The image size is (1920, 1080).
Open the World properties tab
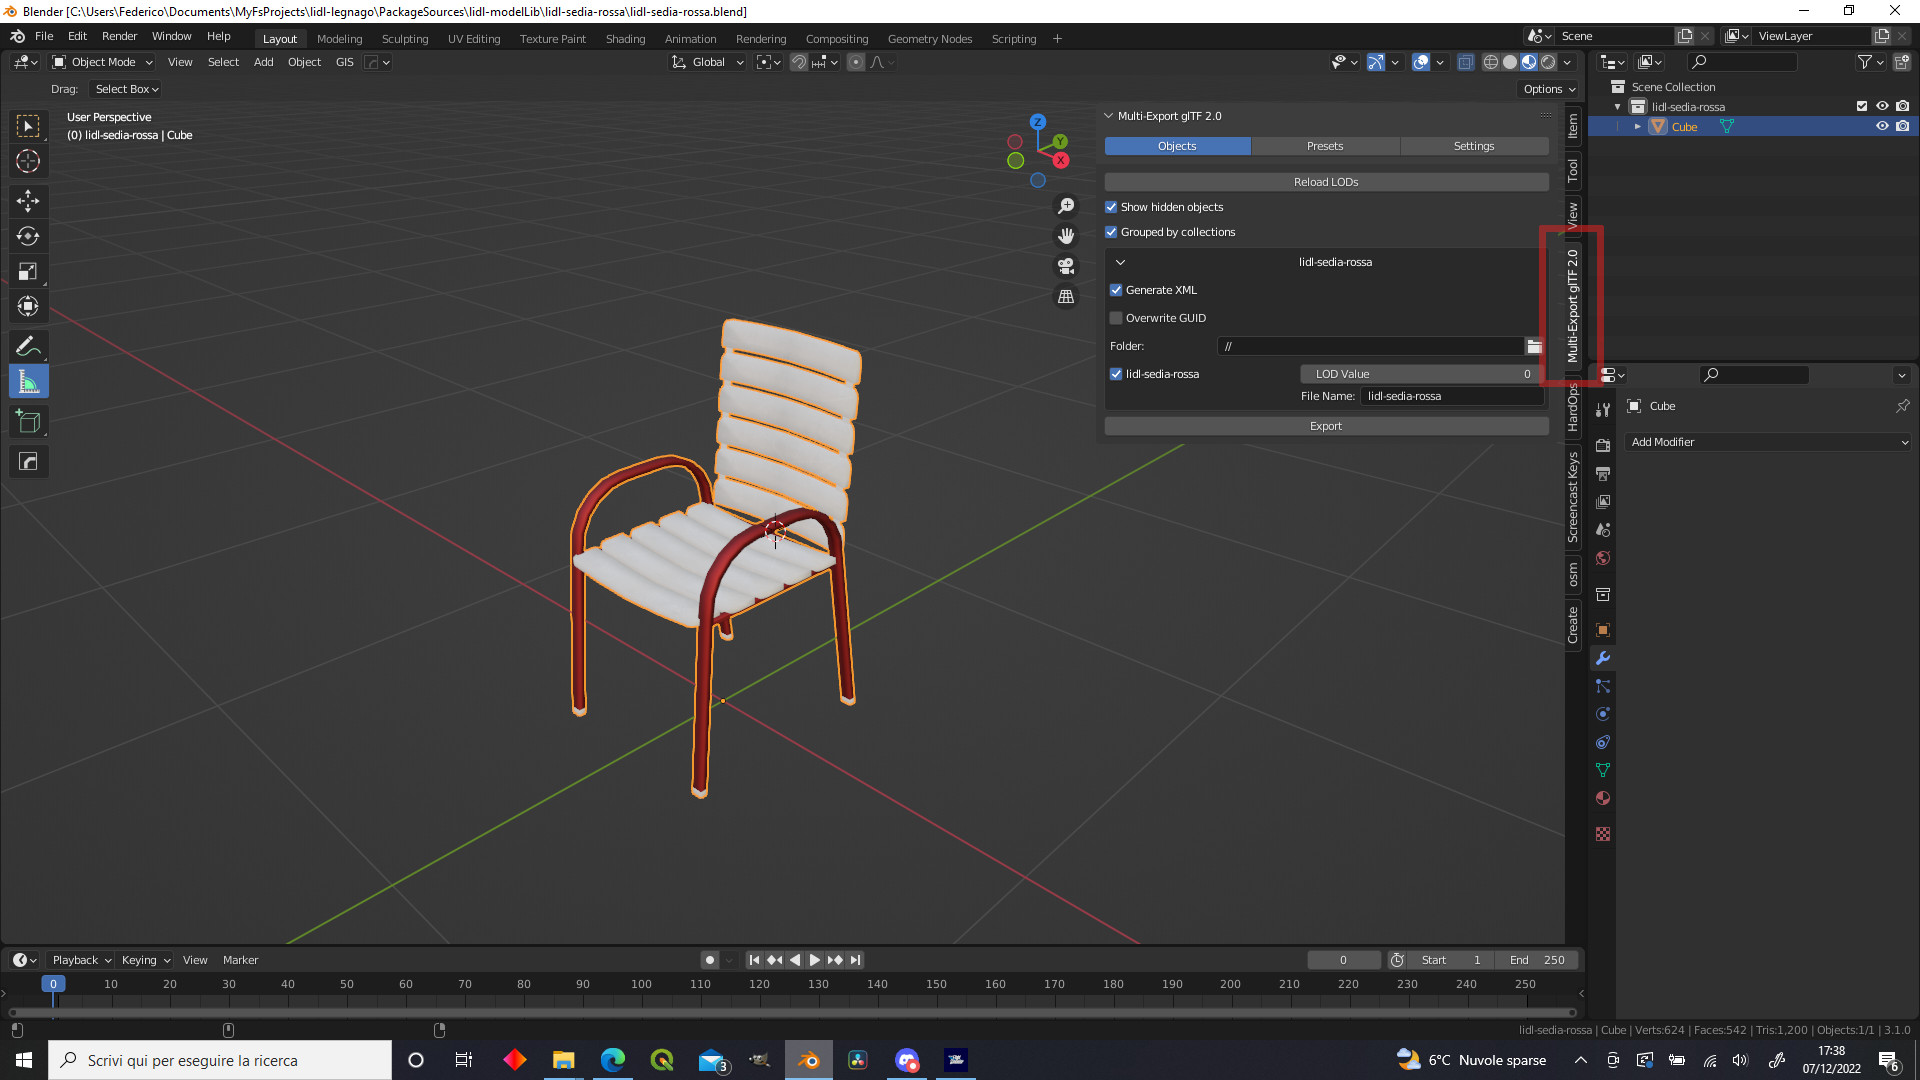(x=1603, y=558)
